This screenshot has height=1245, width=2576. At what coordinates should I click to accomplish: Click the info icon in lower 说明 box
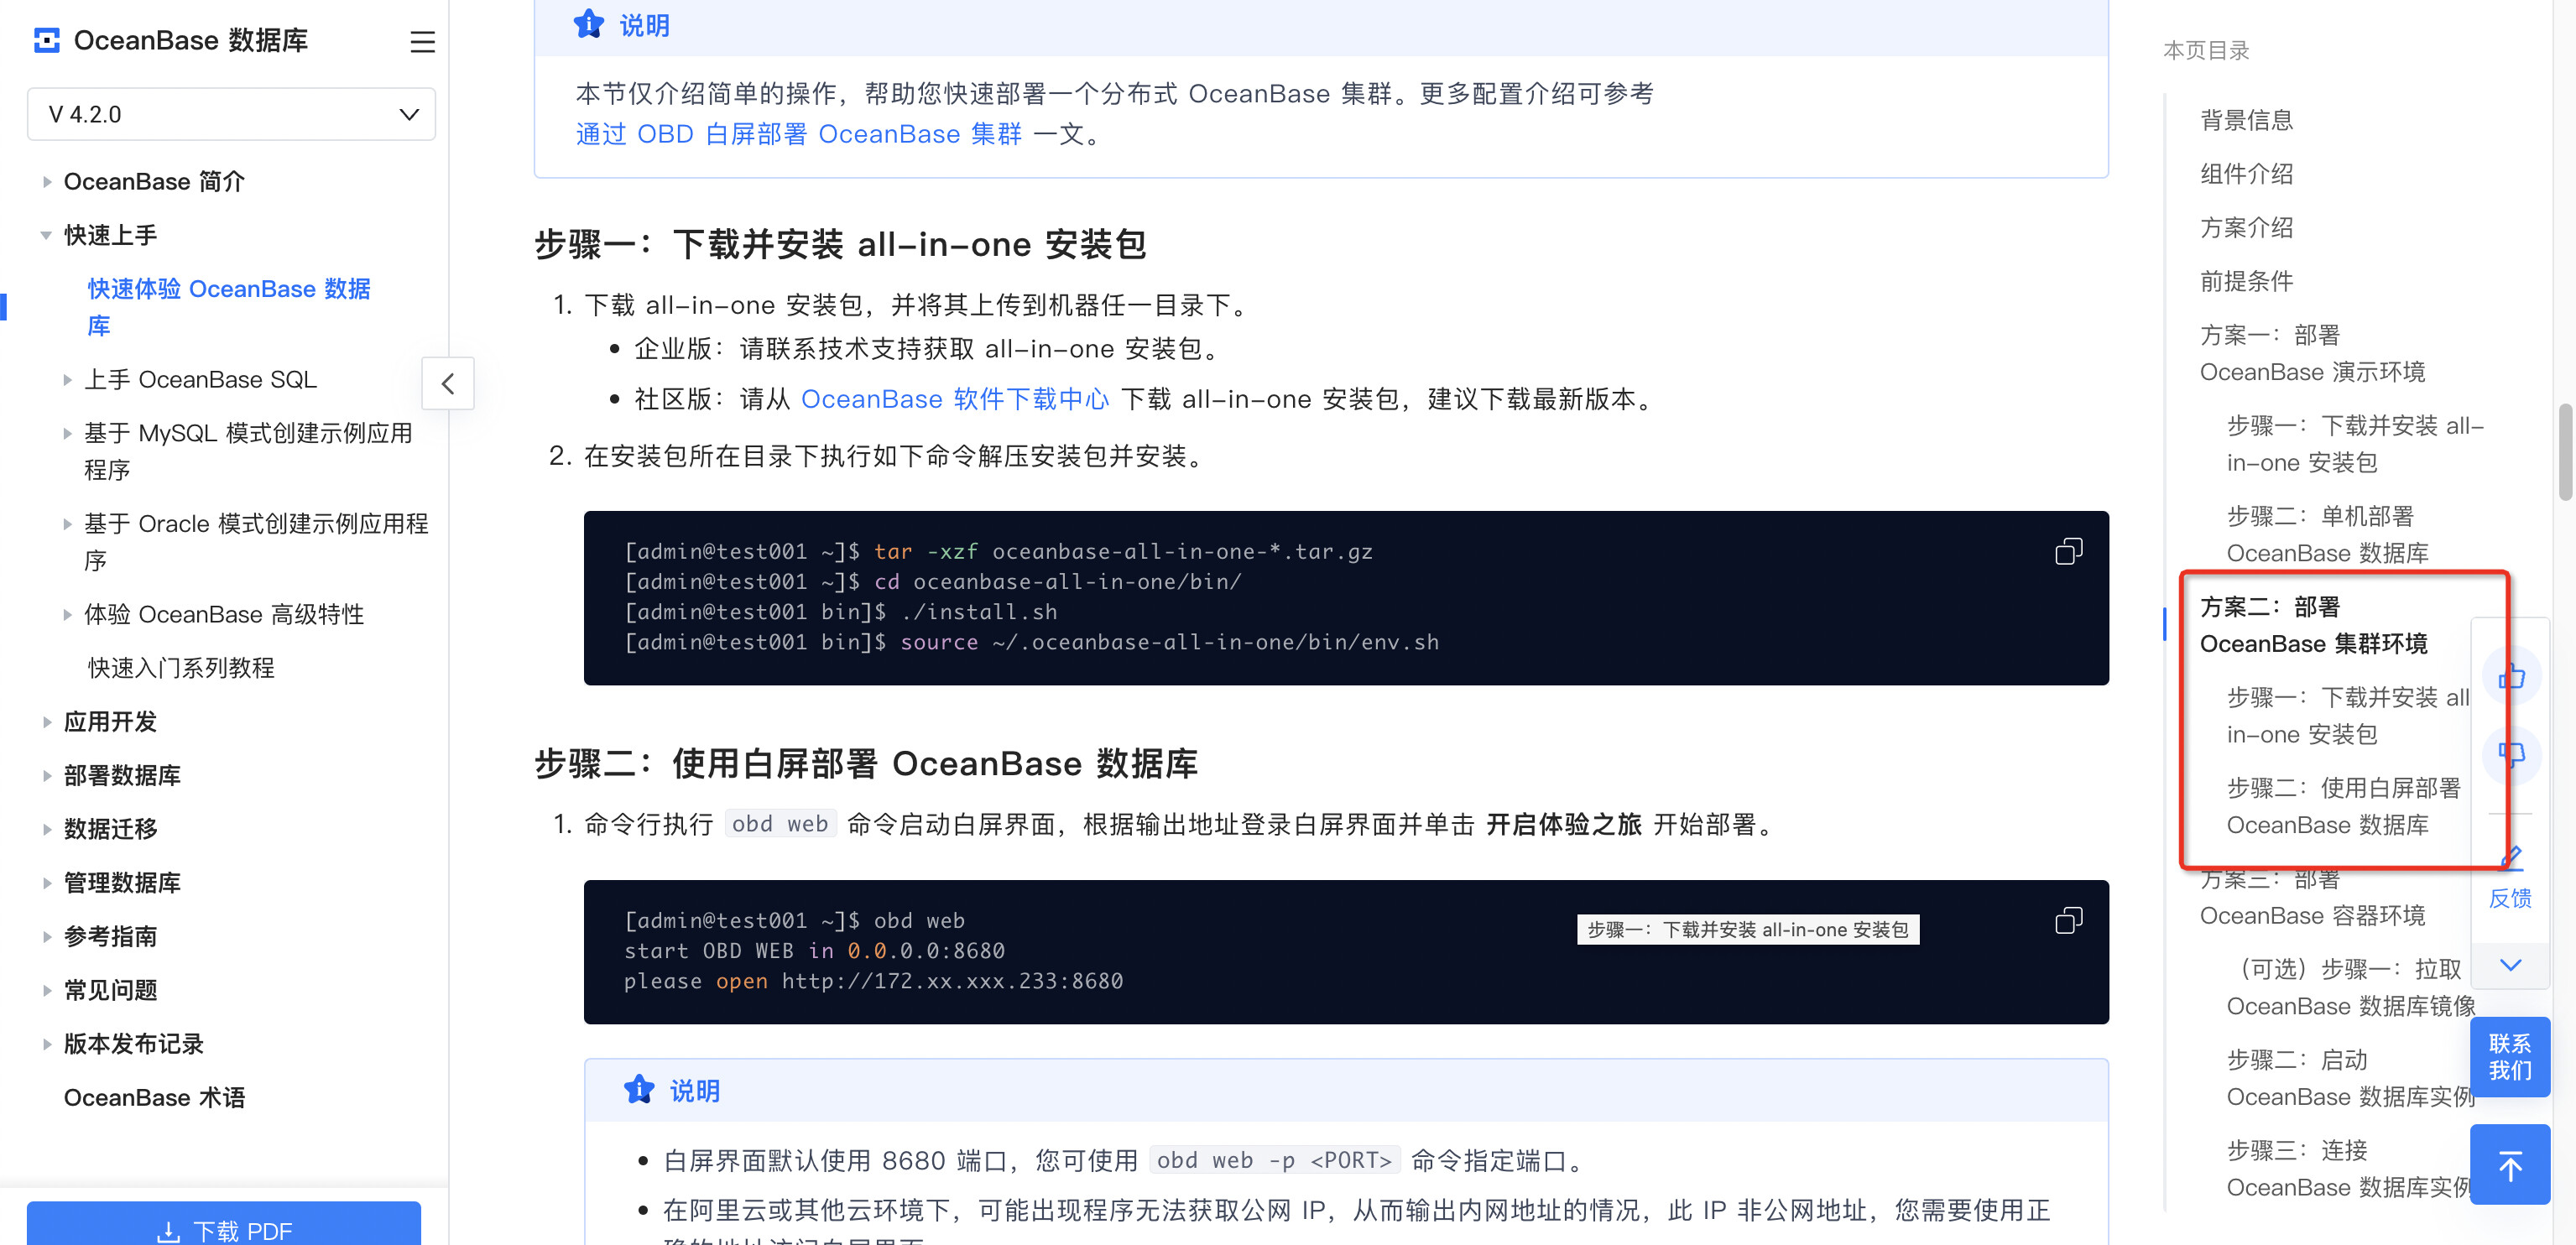coord(639,1090)
